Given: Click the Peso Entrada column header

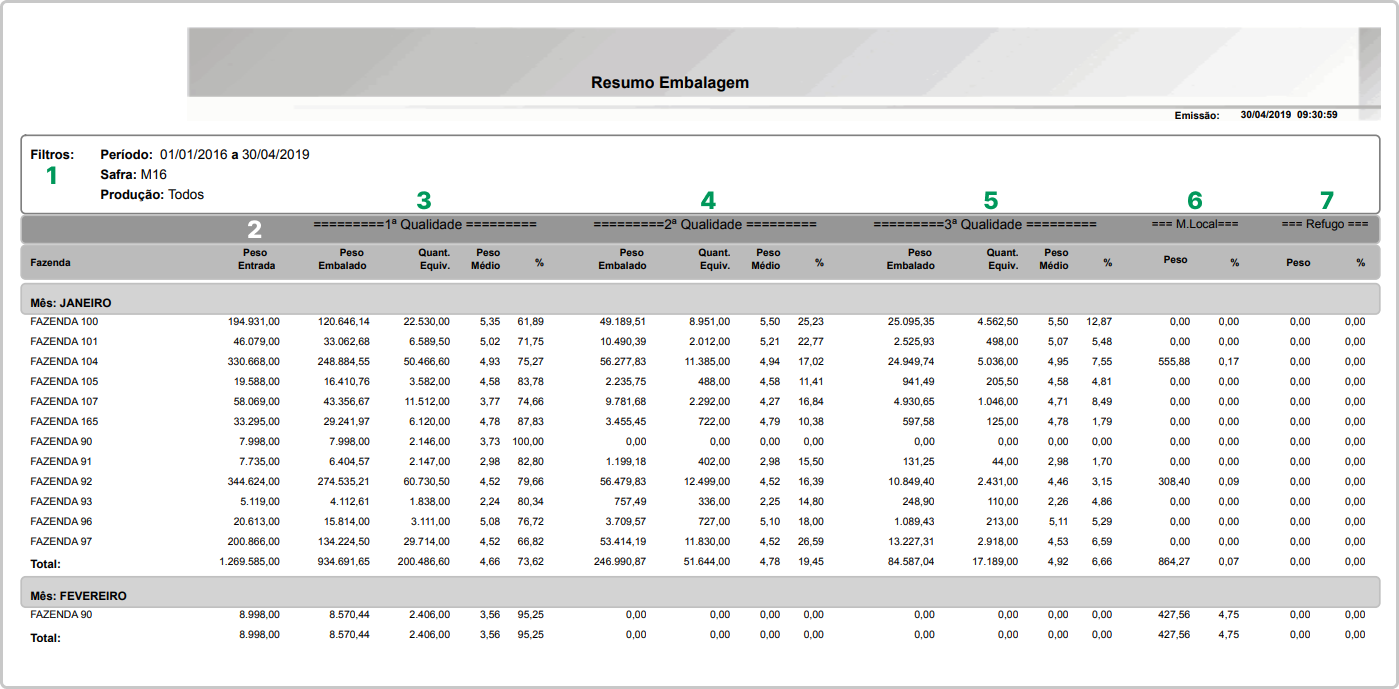Looking at the screenshot, I should click(x=255, y=259).
